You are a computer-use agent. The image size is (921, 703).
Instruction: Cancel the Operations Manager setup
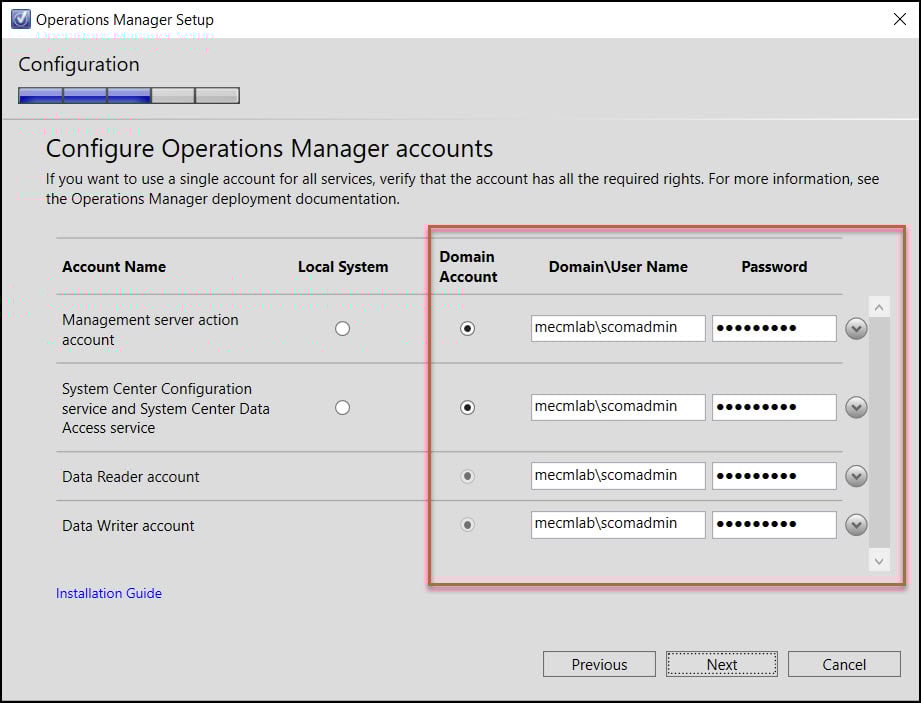tap(844, 664)
